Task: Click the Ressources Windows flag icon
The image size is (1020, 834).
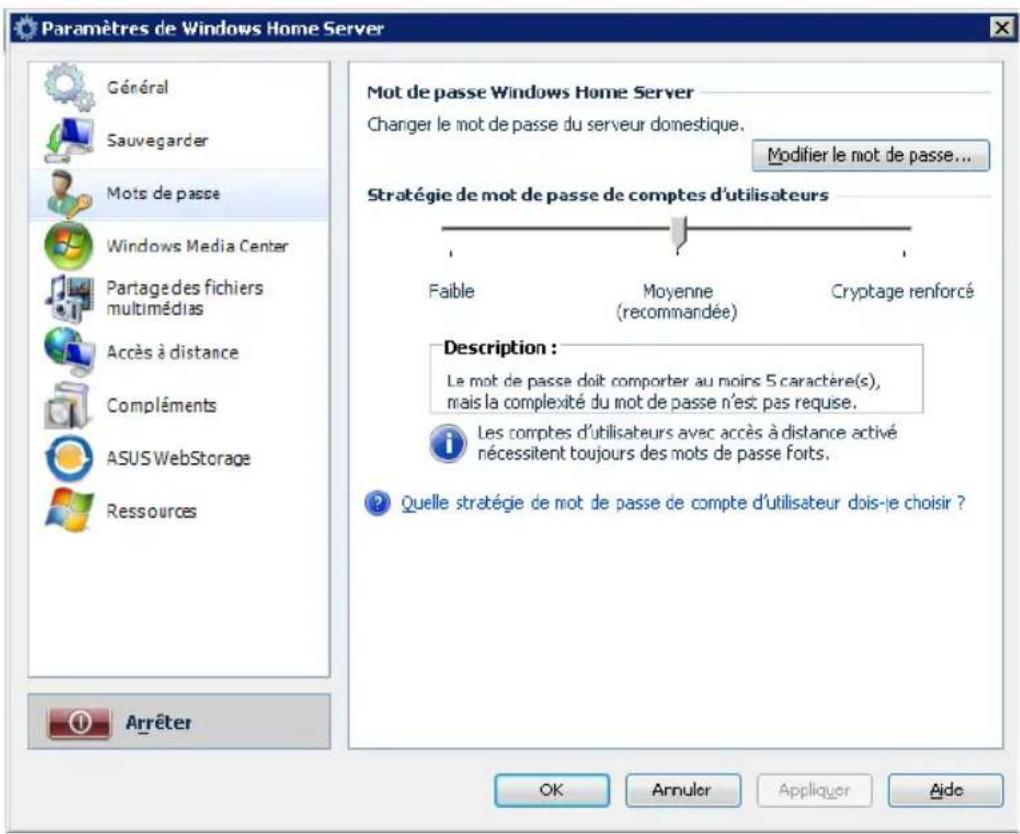Action: [x=69, y=511]
